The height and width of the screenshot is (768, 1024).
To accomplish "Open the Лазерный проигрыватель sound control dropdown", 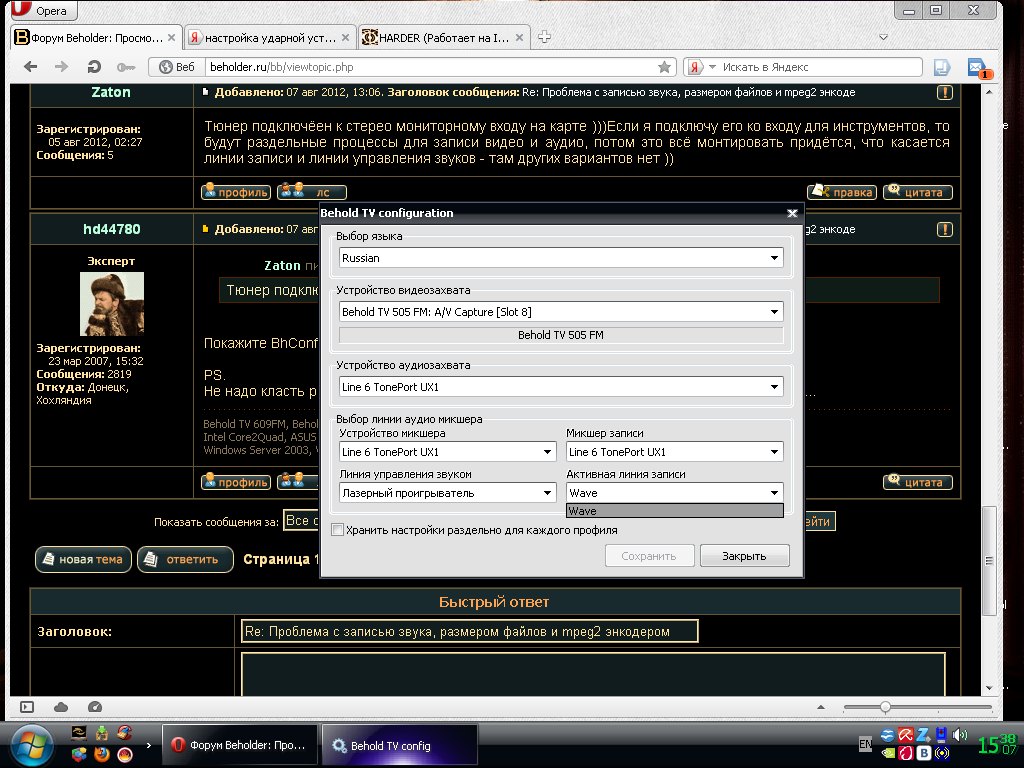I will [447, 493].
